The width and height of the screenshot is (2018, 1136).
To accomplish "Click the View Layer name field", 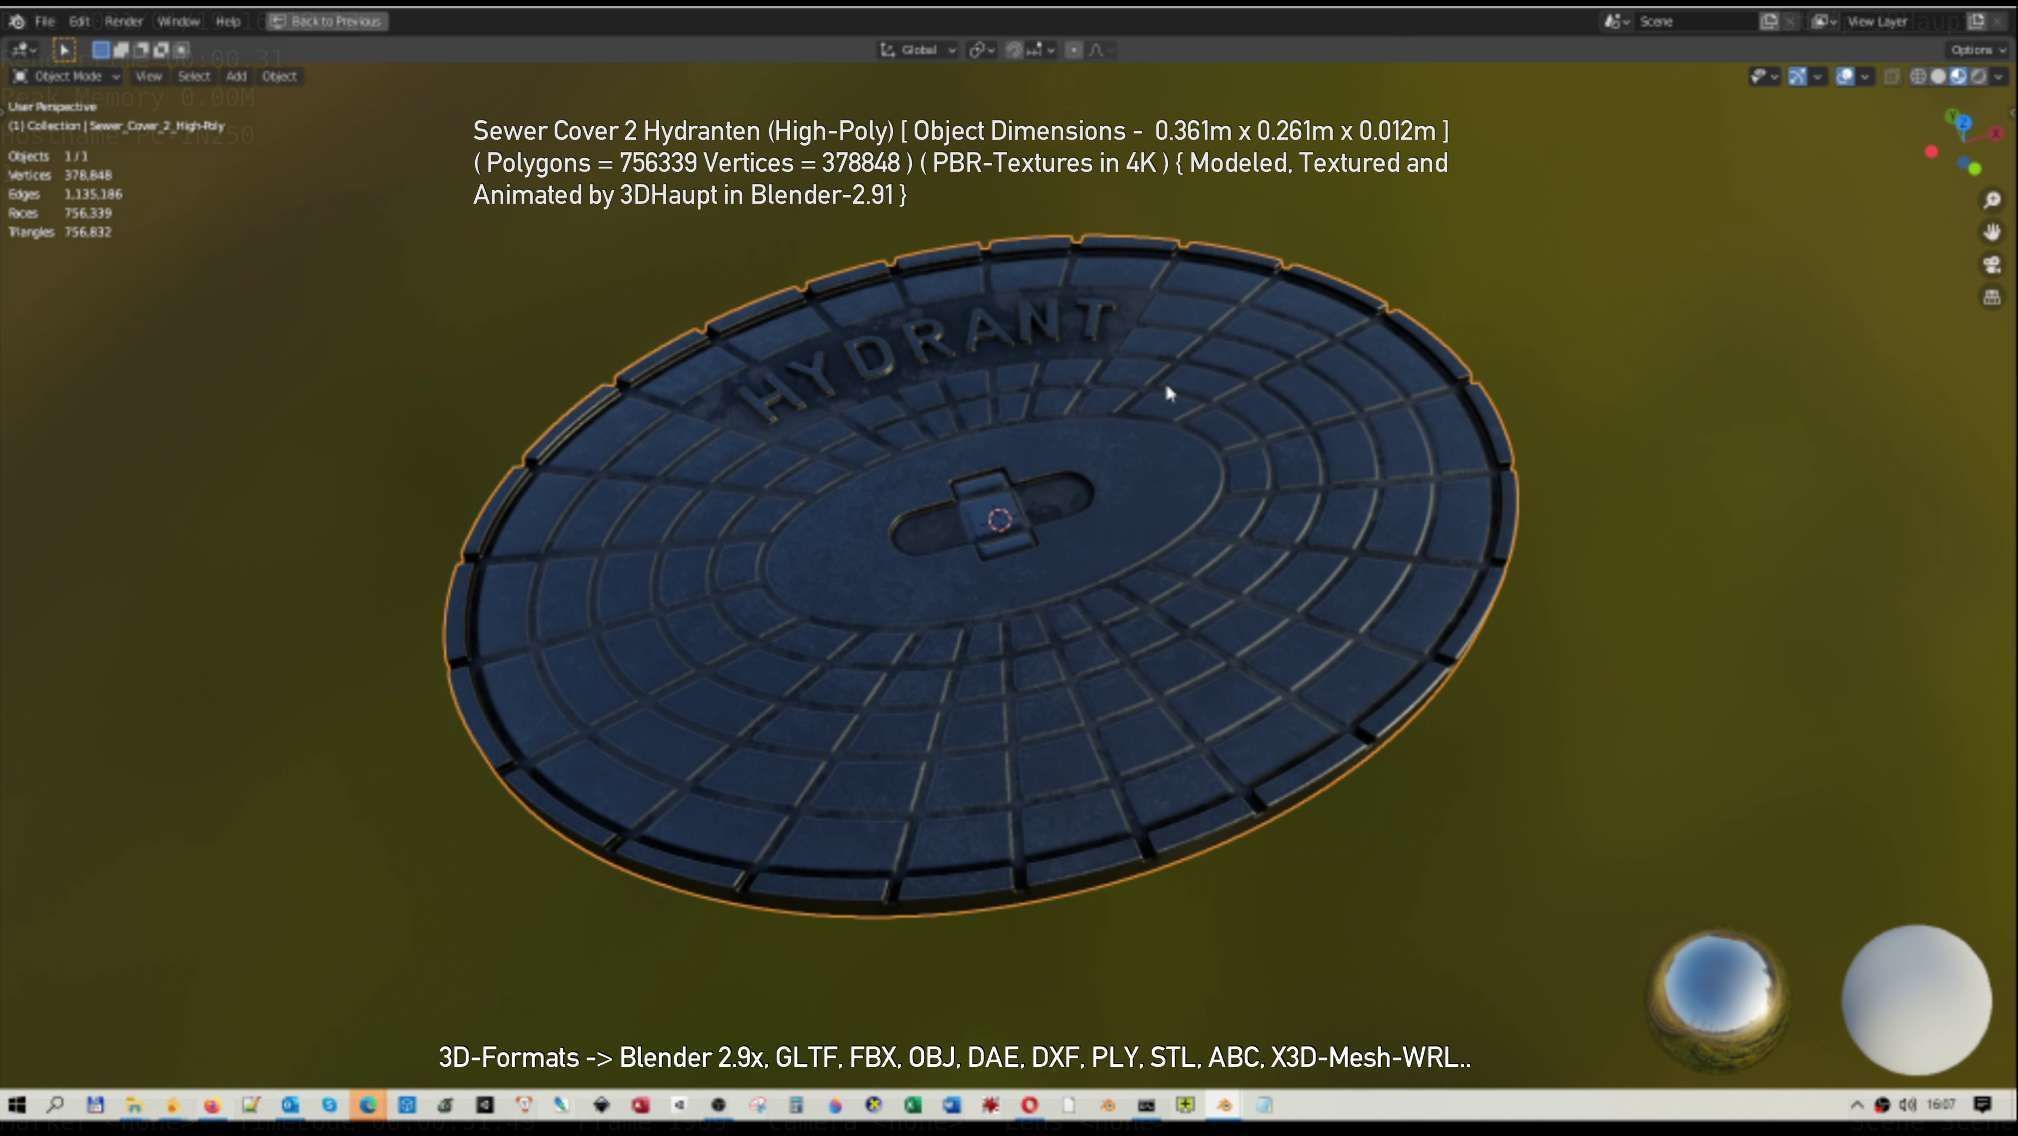I will click(x=1903, y=21).
